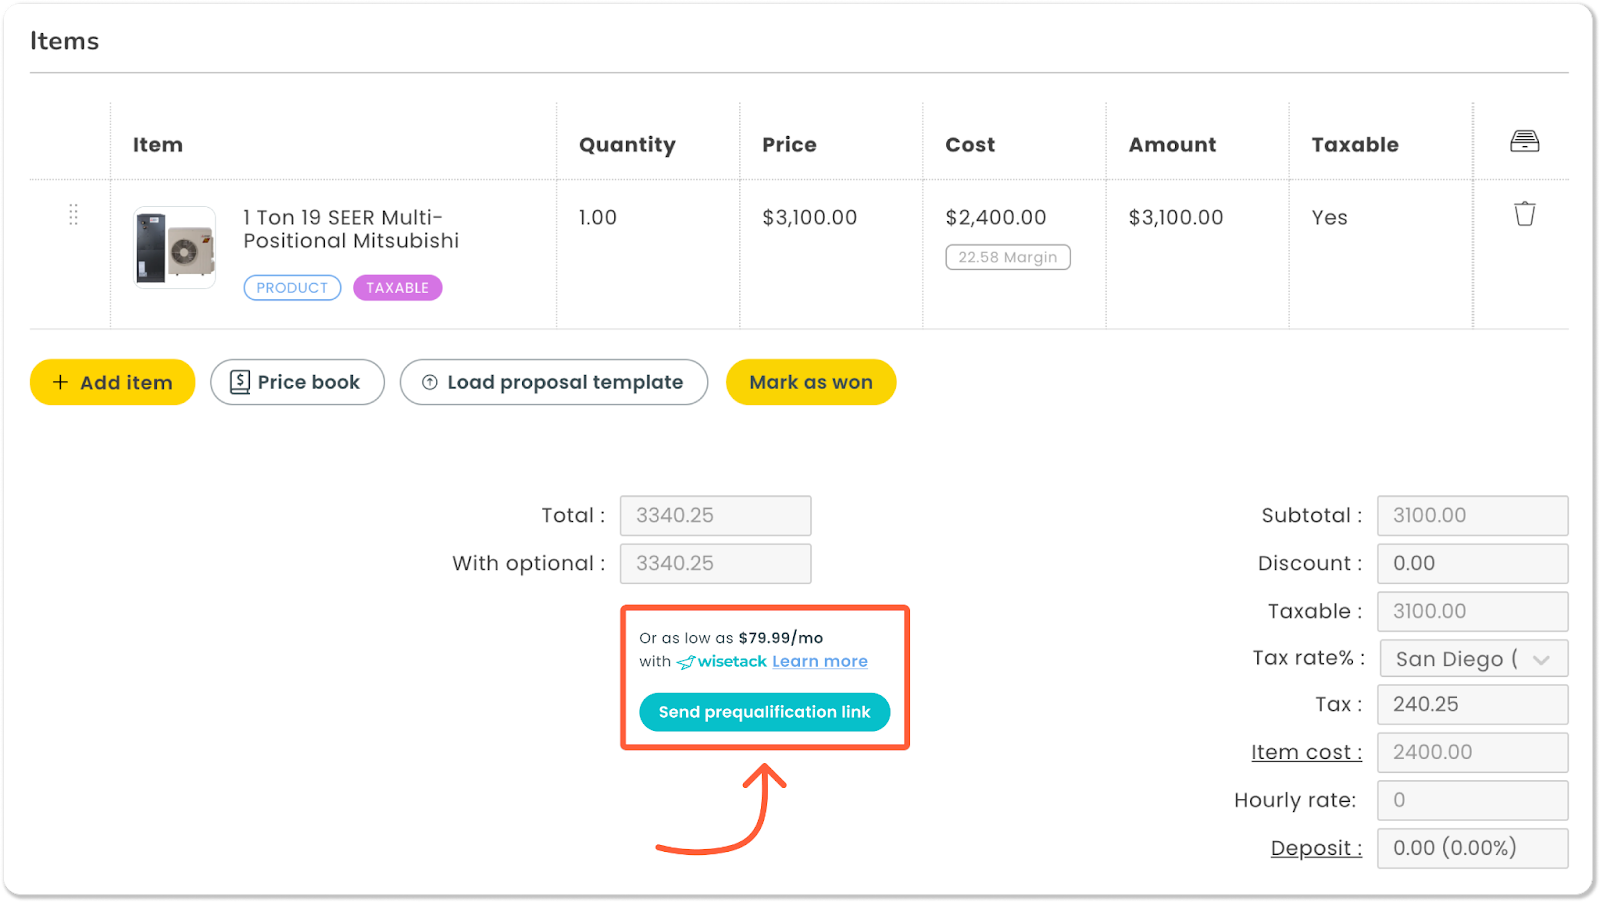
Task: Click the wisetack logo text
Action: [x=722, y=661]
